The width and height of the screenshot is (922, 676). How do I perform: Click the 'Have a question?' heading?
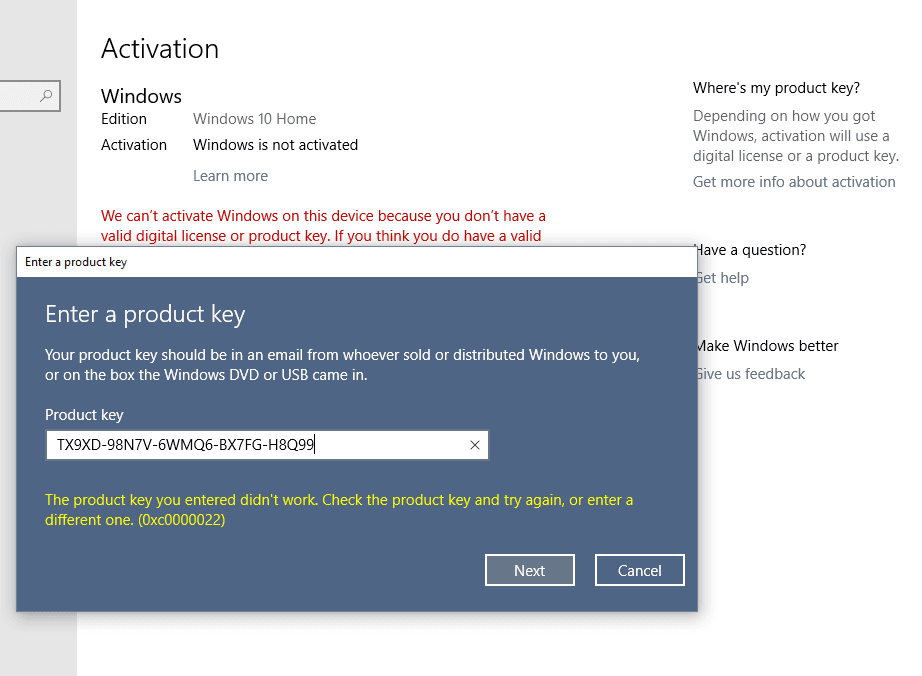[751, 250]
